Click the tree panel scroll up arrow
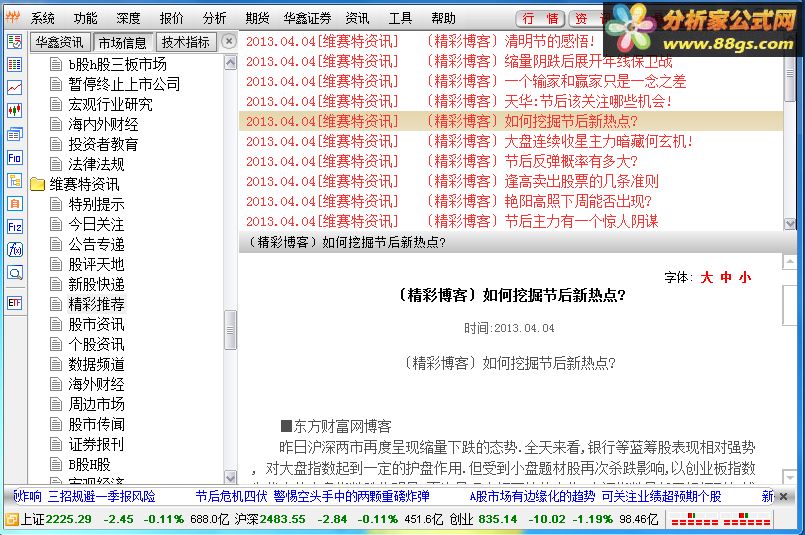805x535 pixels. tap(231, 63)
